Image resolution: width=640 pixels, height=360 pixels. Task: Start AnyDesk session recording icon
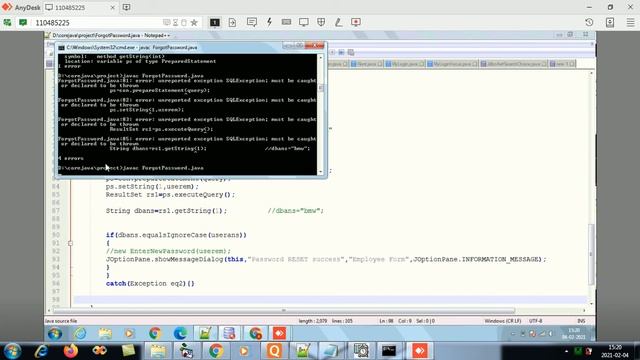click(356, 22)
